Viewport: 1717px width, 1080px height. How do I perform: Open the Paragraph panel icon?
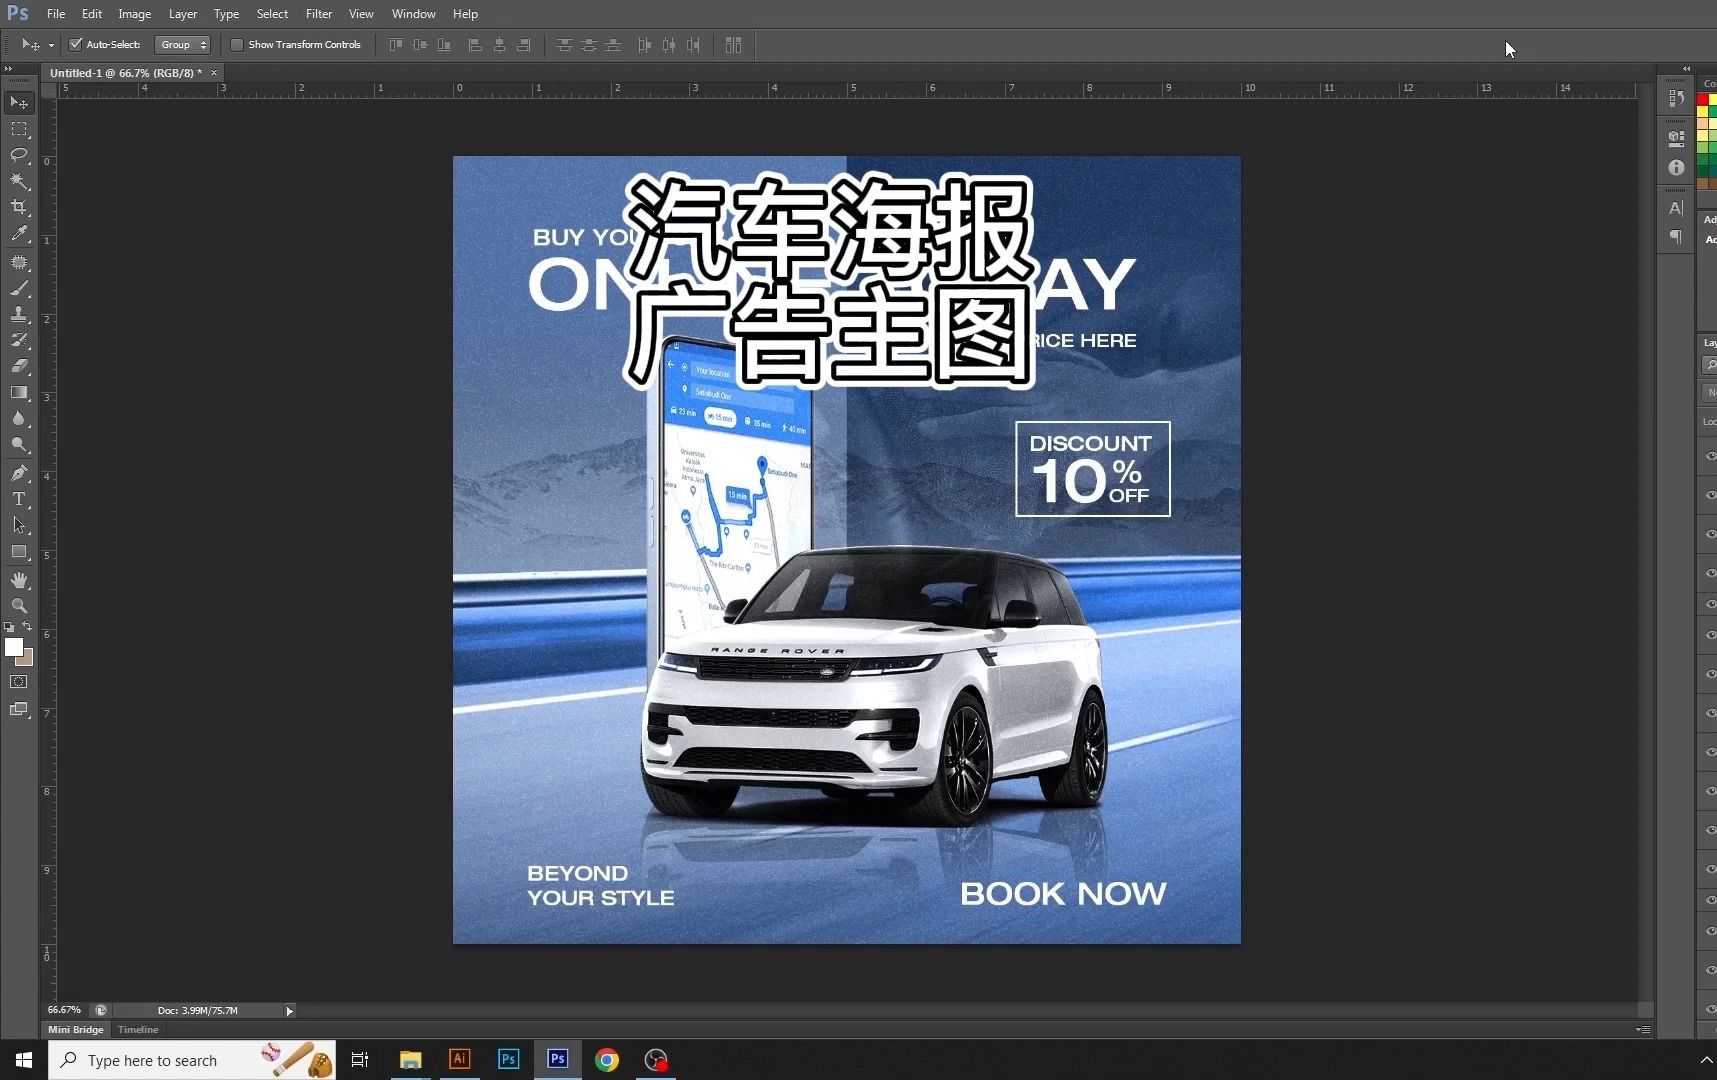click(1677, 237)
